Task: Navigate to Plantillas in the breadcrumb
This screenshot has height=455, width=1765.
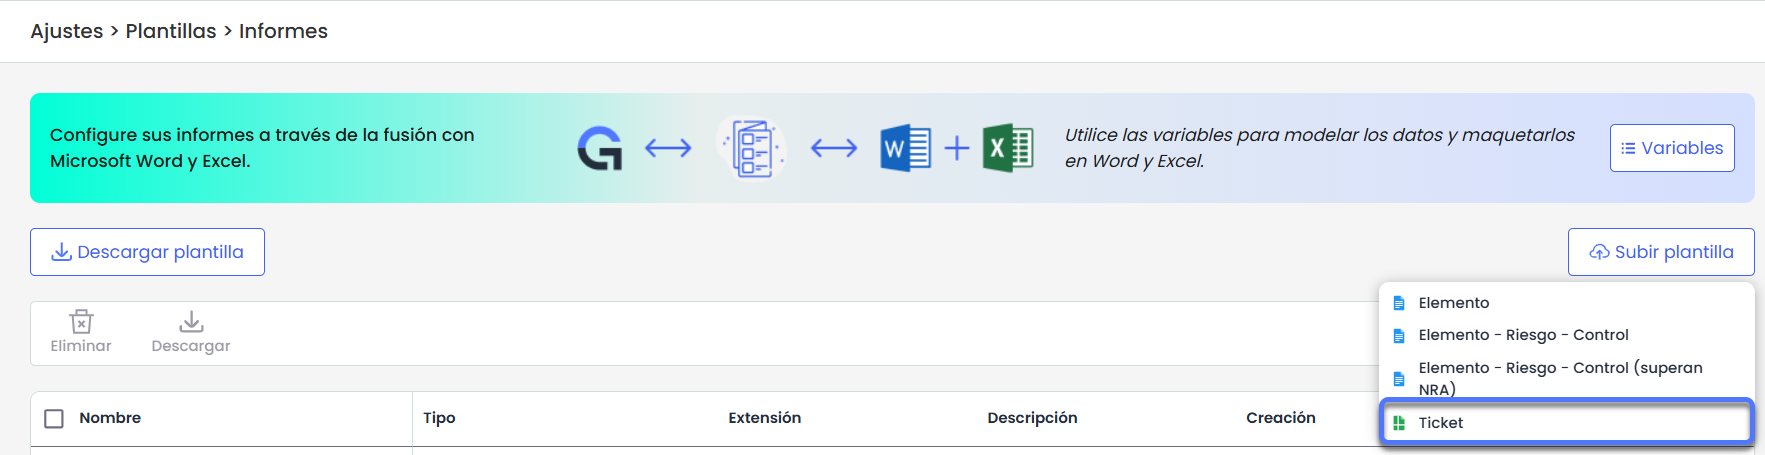Action: click(171, 31)
